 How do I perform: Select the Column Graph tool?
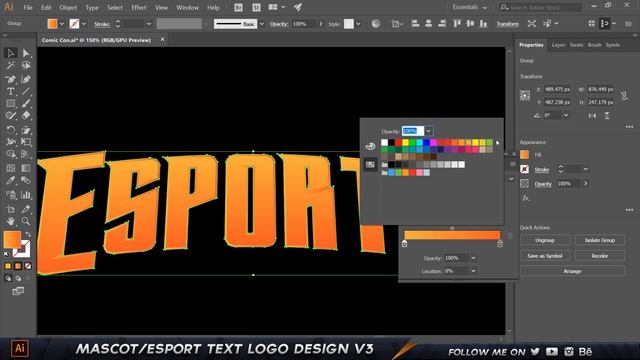coord(26,195)
